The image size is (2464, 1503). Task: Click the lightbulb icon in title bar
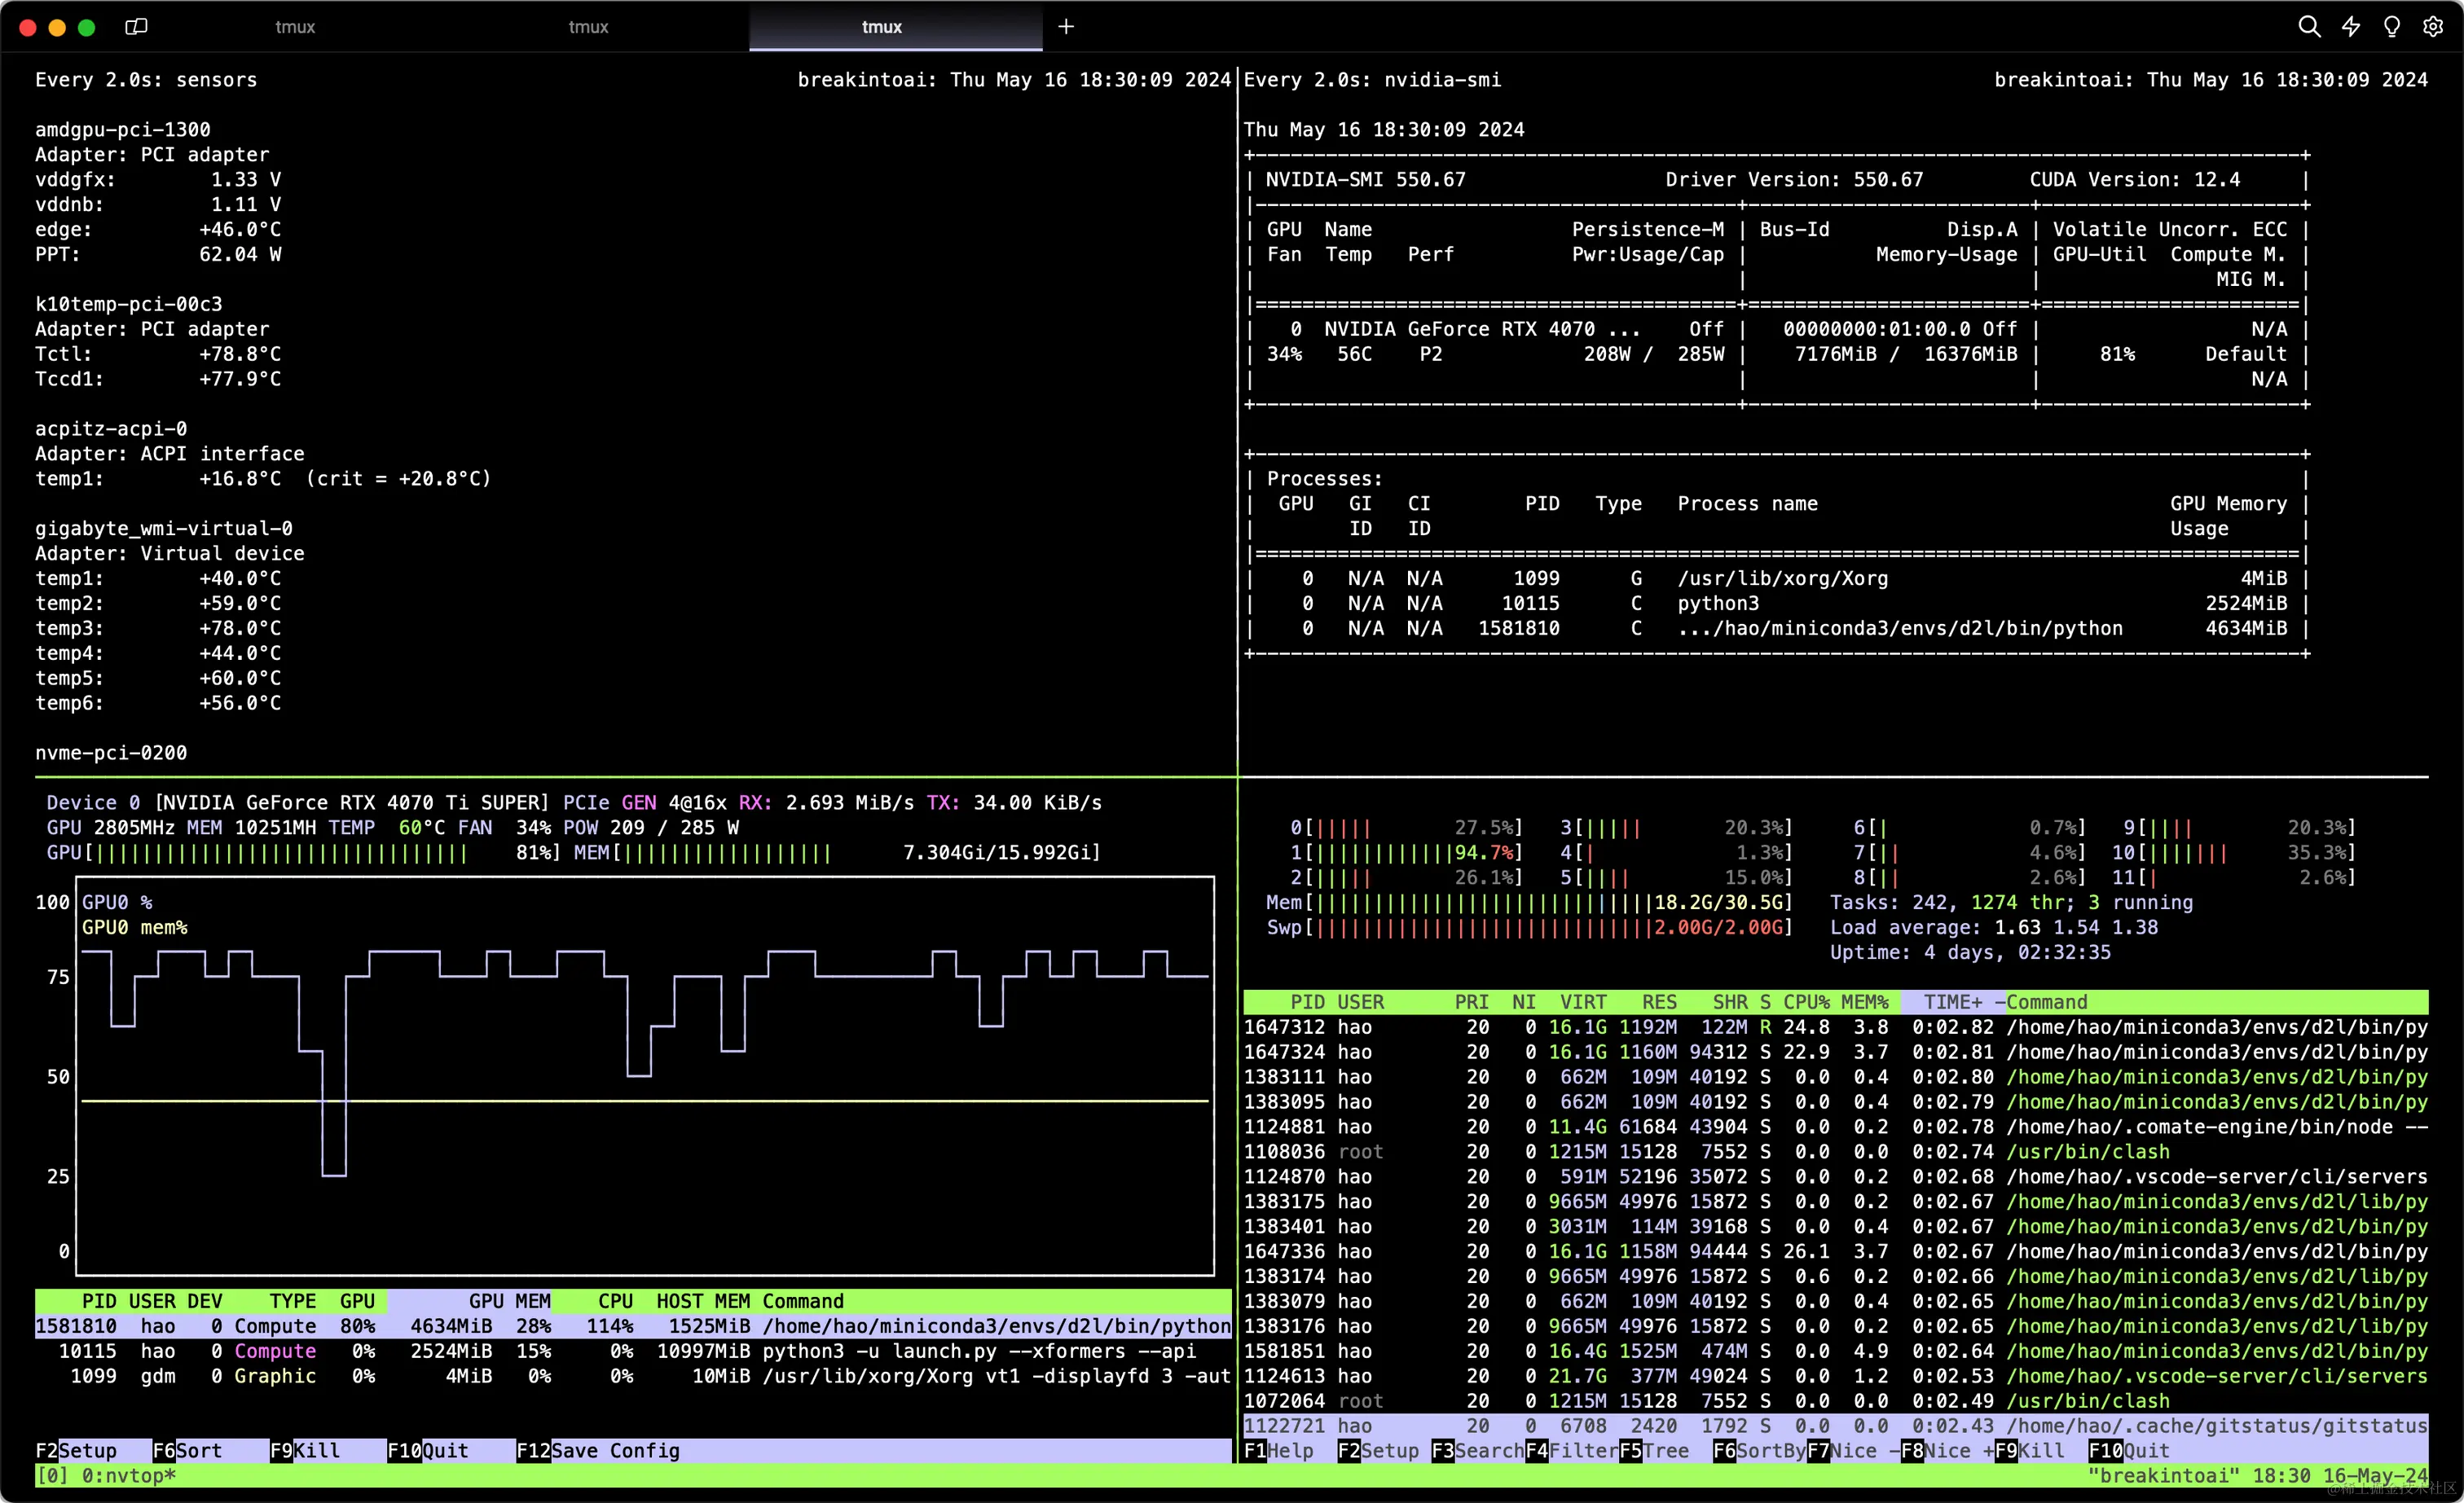pos(2391,27)
